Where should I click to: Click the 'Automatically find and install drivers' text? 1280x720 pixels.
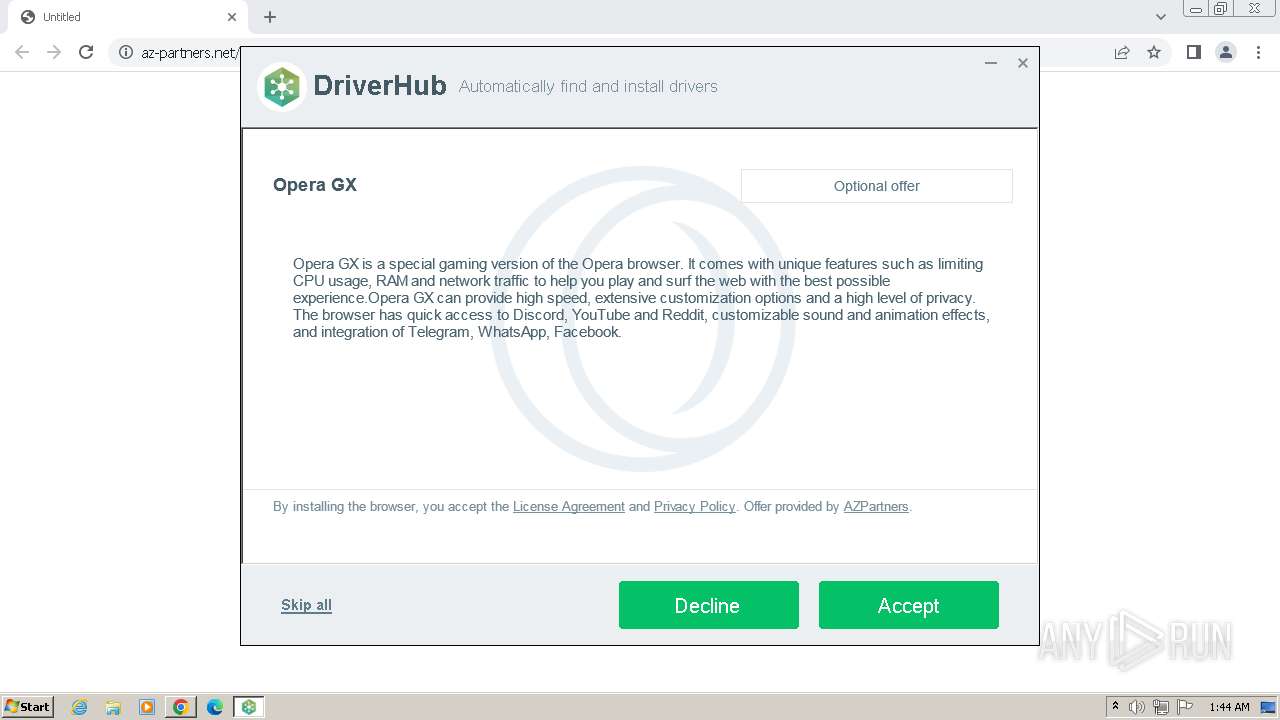(588, 87)
